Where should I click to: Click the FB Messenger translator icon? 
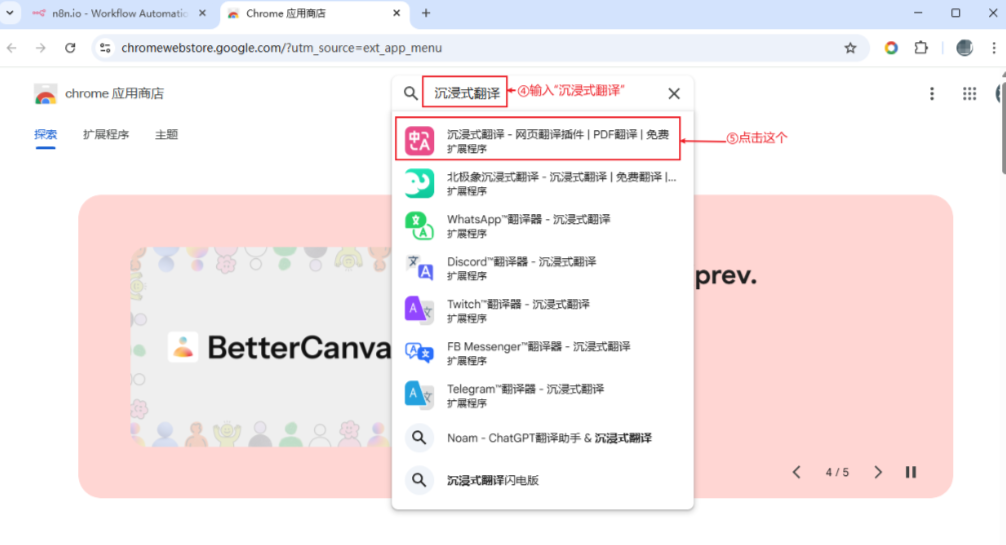tap(419, 352)
